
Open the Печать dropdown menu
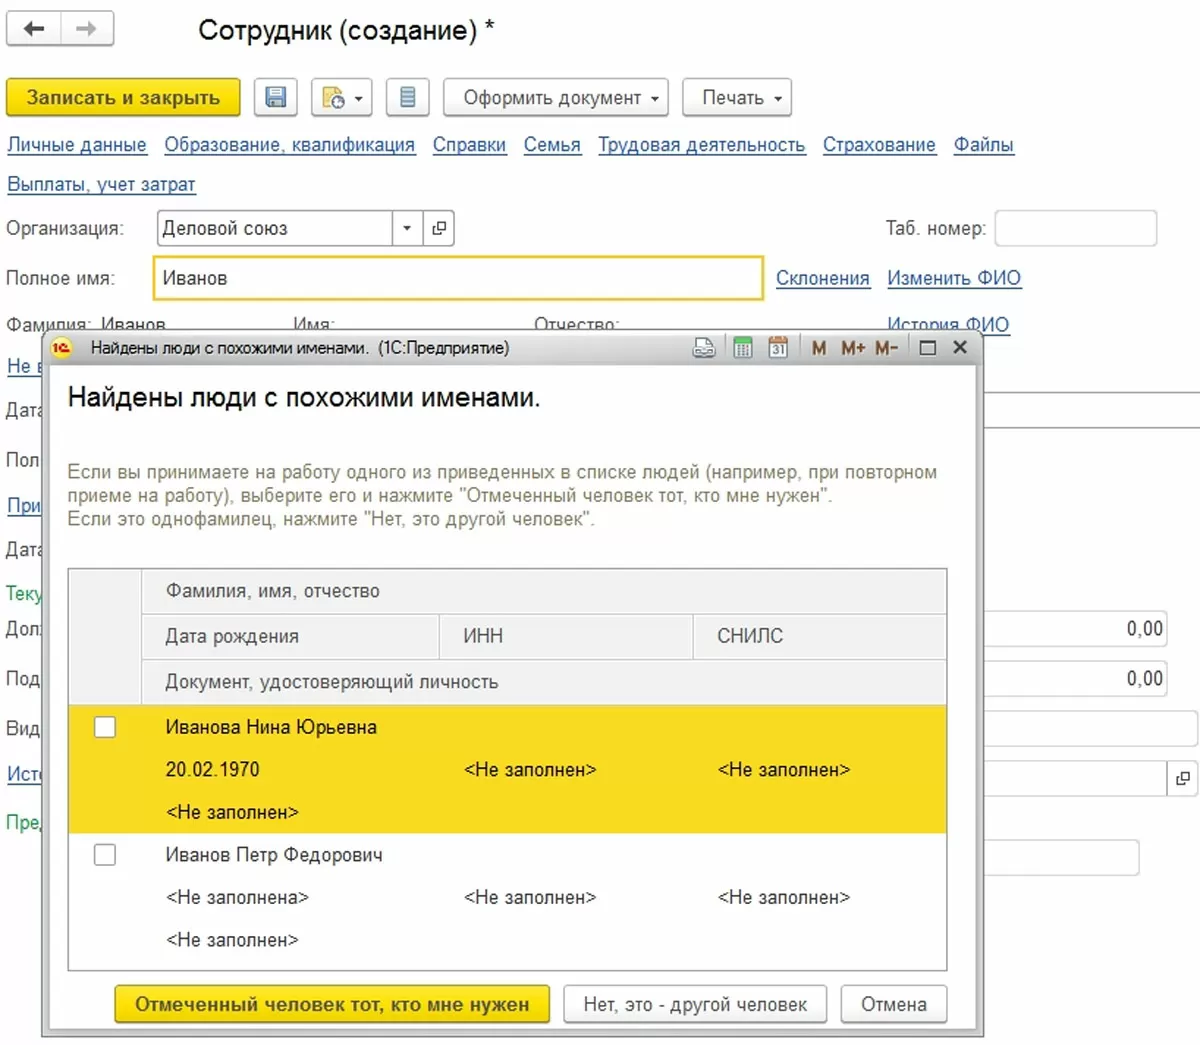[737, 98]
